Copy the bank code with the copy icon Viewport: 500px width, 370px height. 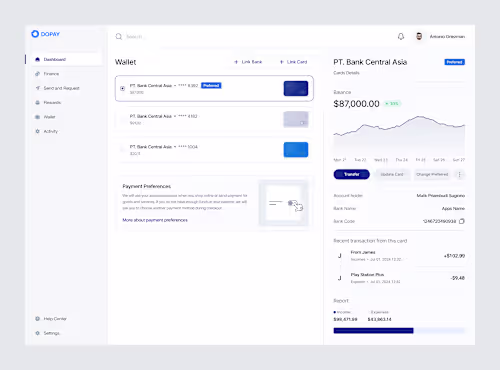(x=462, y=221)
